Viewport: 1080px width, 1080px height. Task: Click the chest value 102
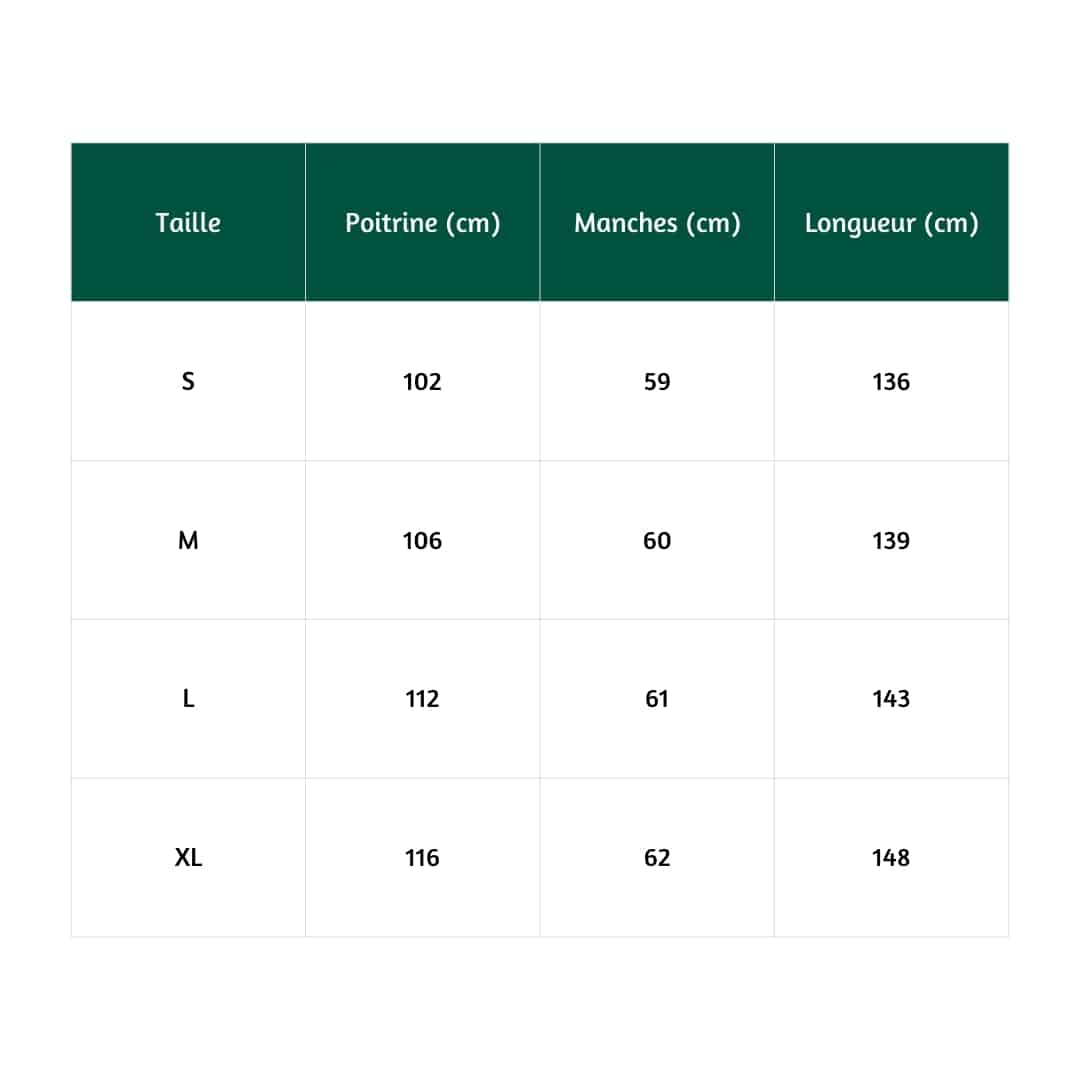click(422, 381)
